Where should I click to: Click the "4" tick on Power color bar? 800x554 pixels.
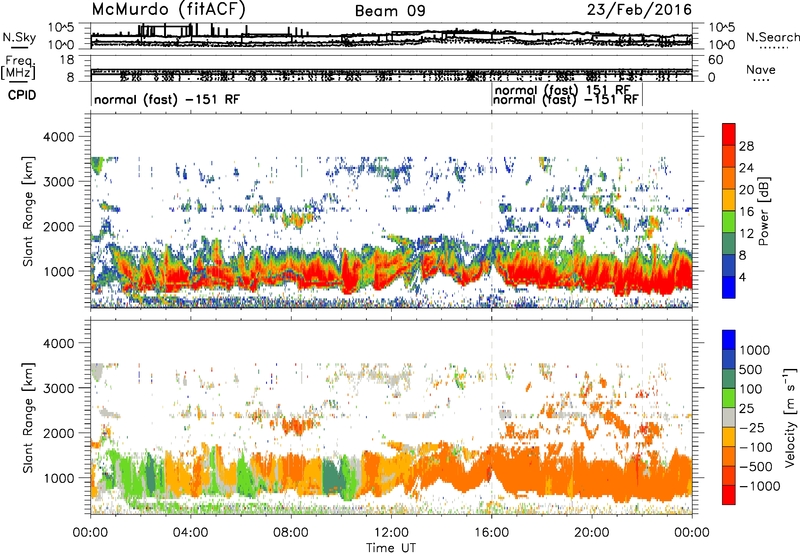tap(743, 278)
